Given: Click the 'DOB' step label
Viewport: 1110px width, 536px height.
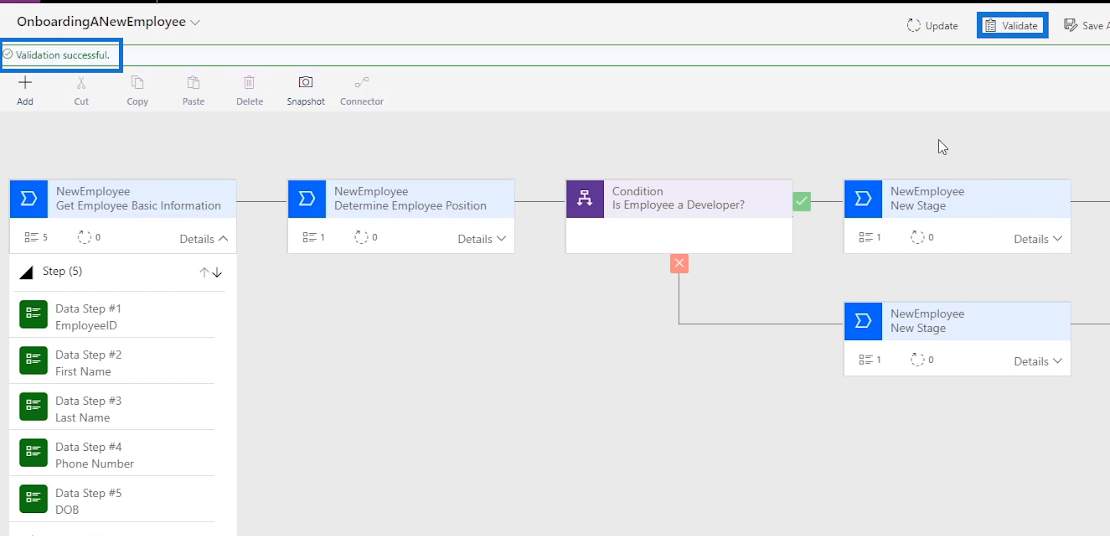Looking at the screenshot, I should [x=67, y=510].
